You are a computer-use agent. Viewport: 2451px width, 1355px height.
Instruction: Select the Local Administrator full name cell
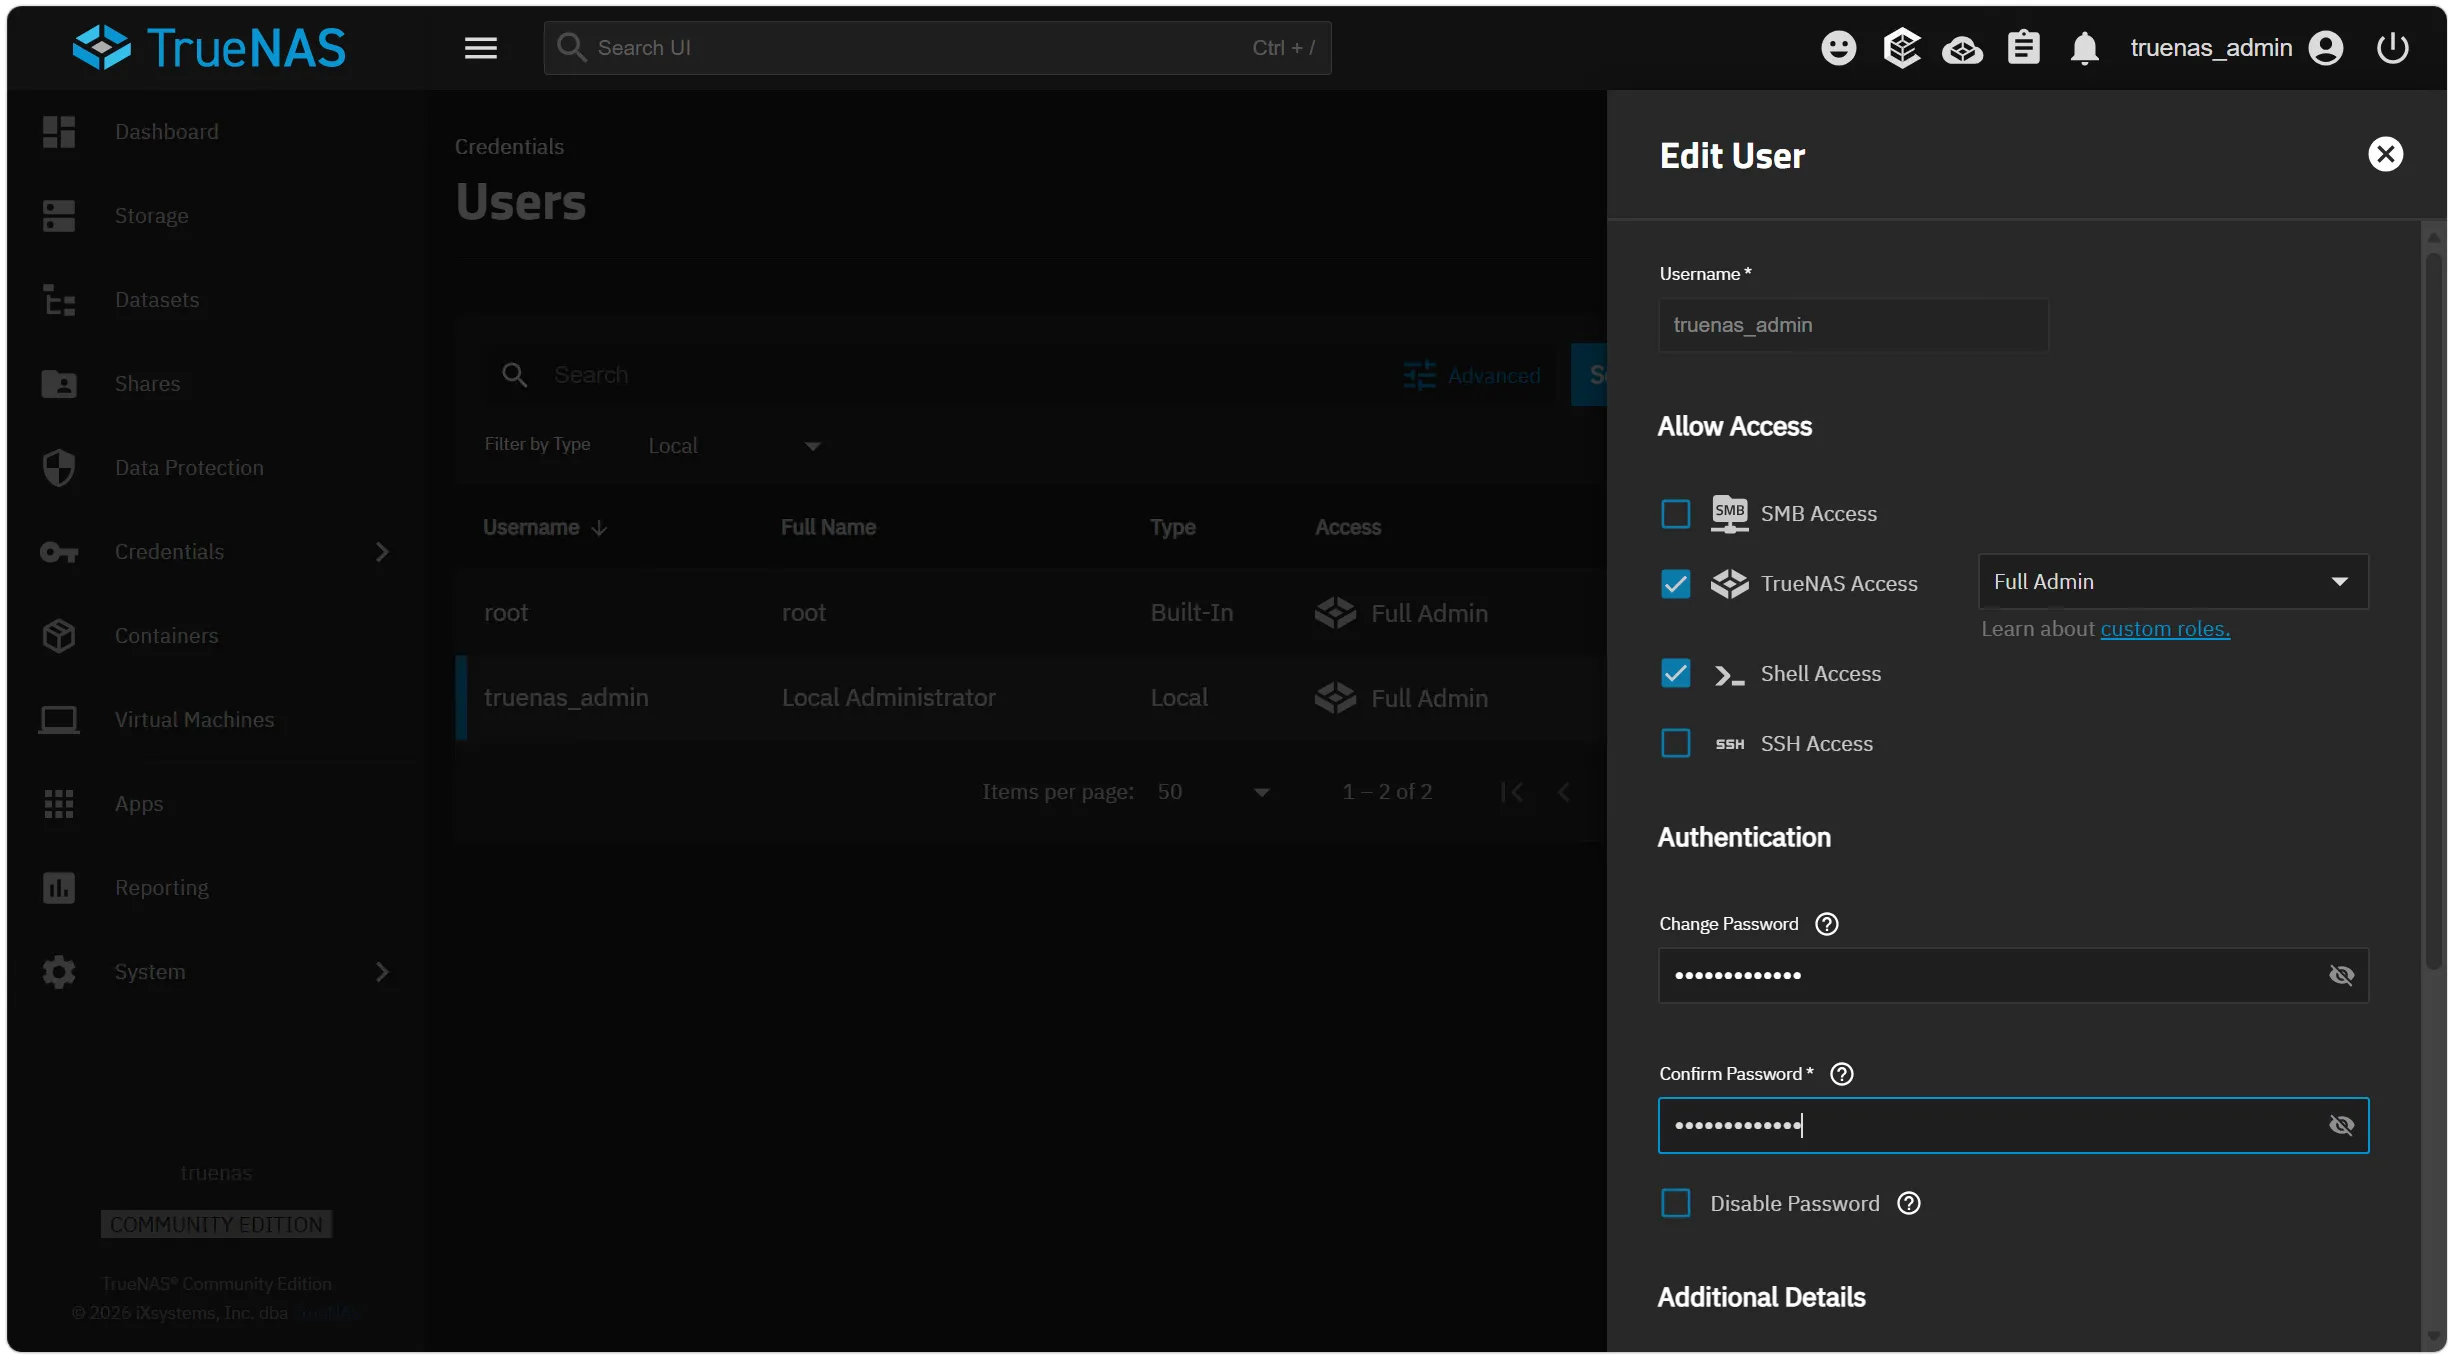point(888,698)
